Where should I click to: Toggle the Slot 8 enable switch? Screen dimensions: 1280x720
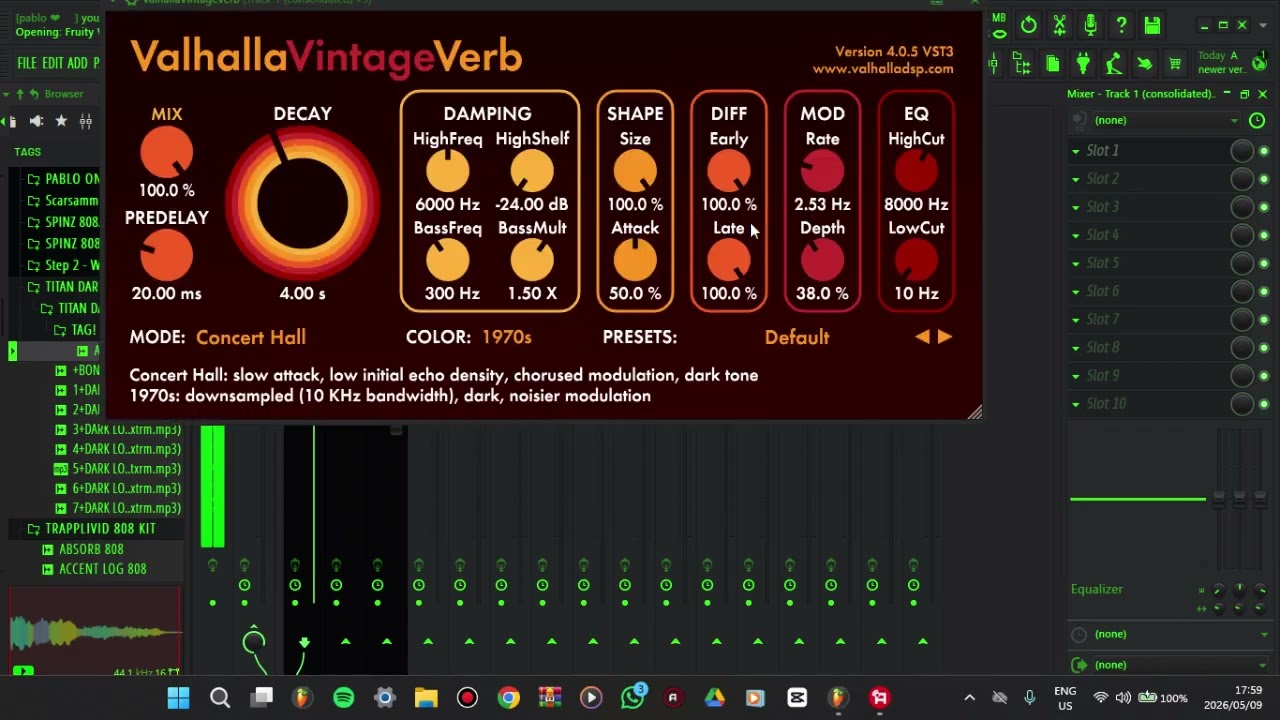[1264, 347]
